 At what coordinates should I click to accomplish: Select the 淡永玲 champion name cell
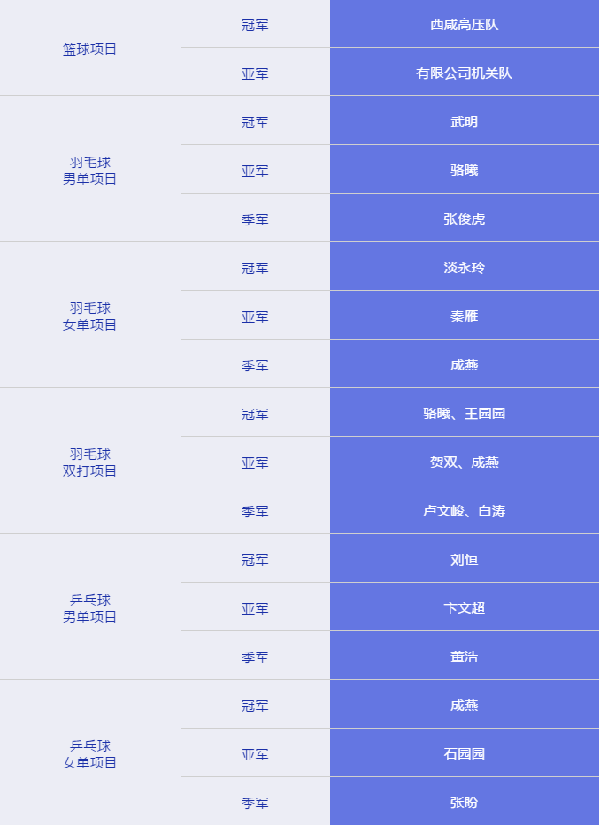point(464,267)
